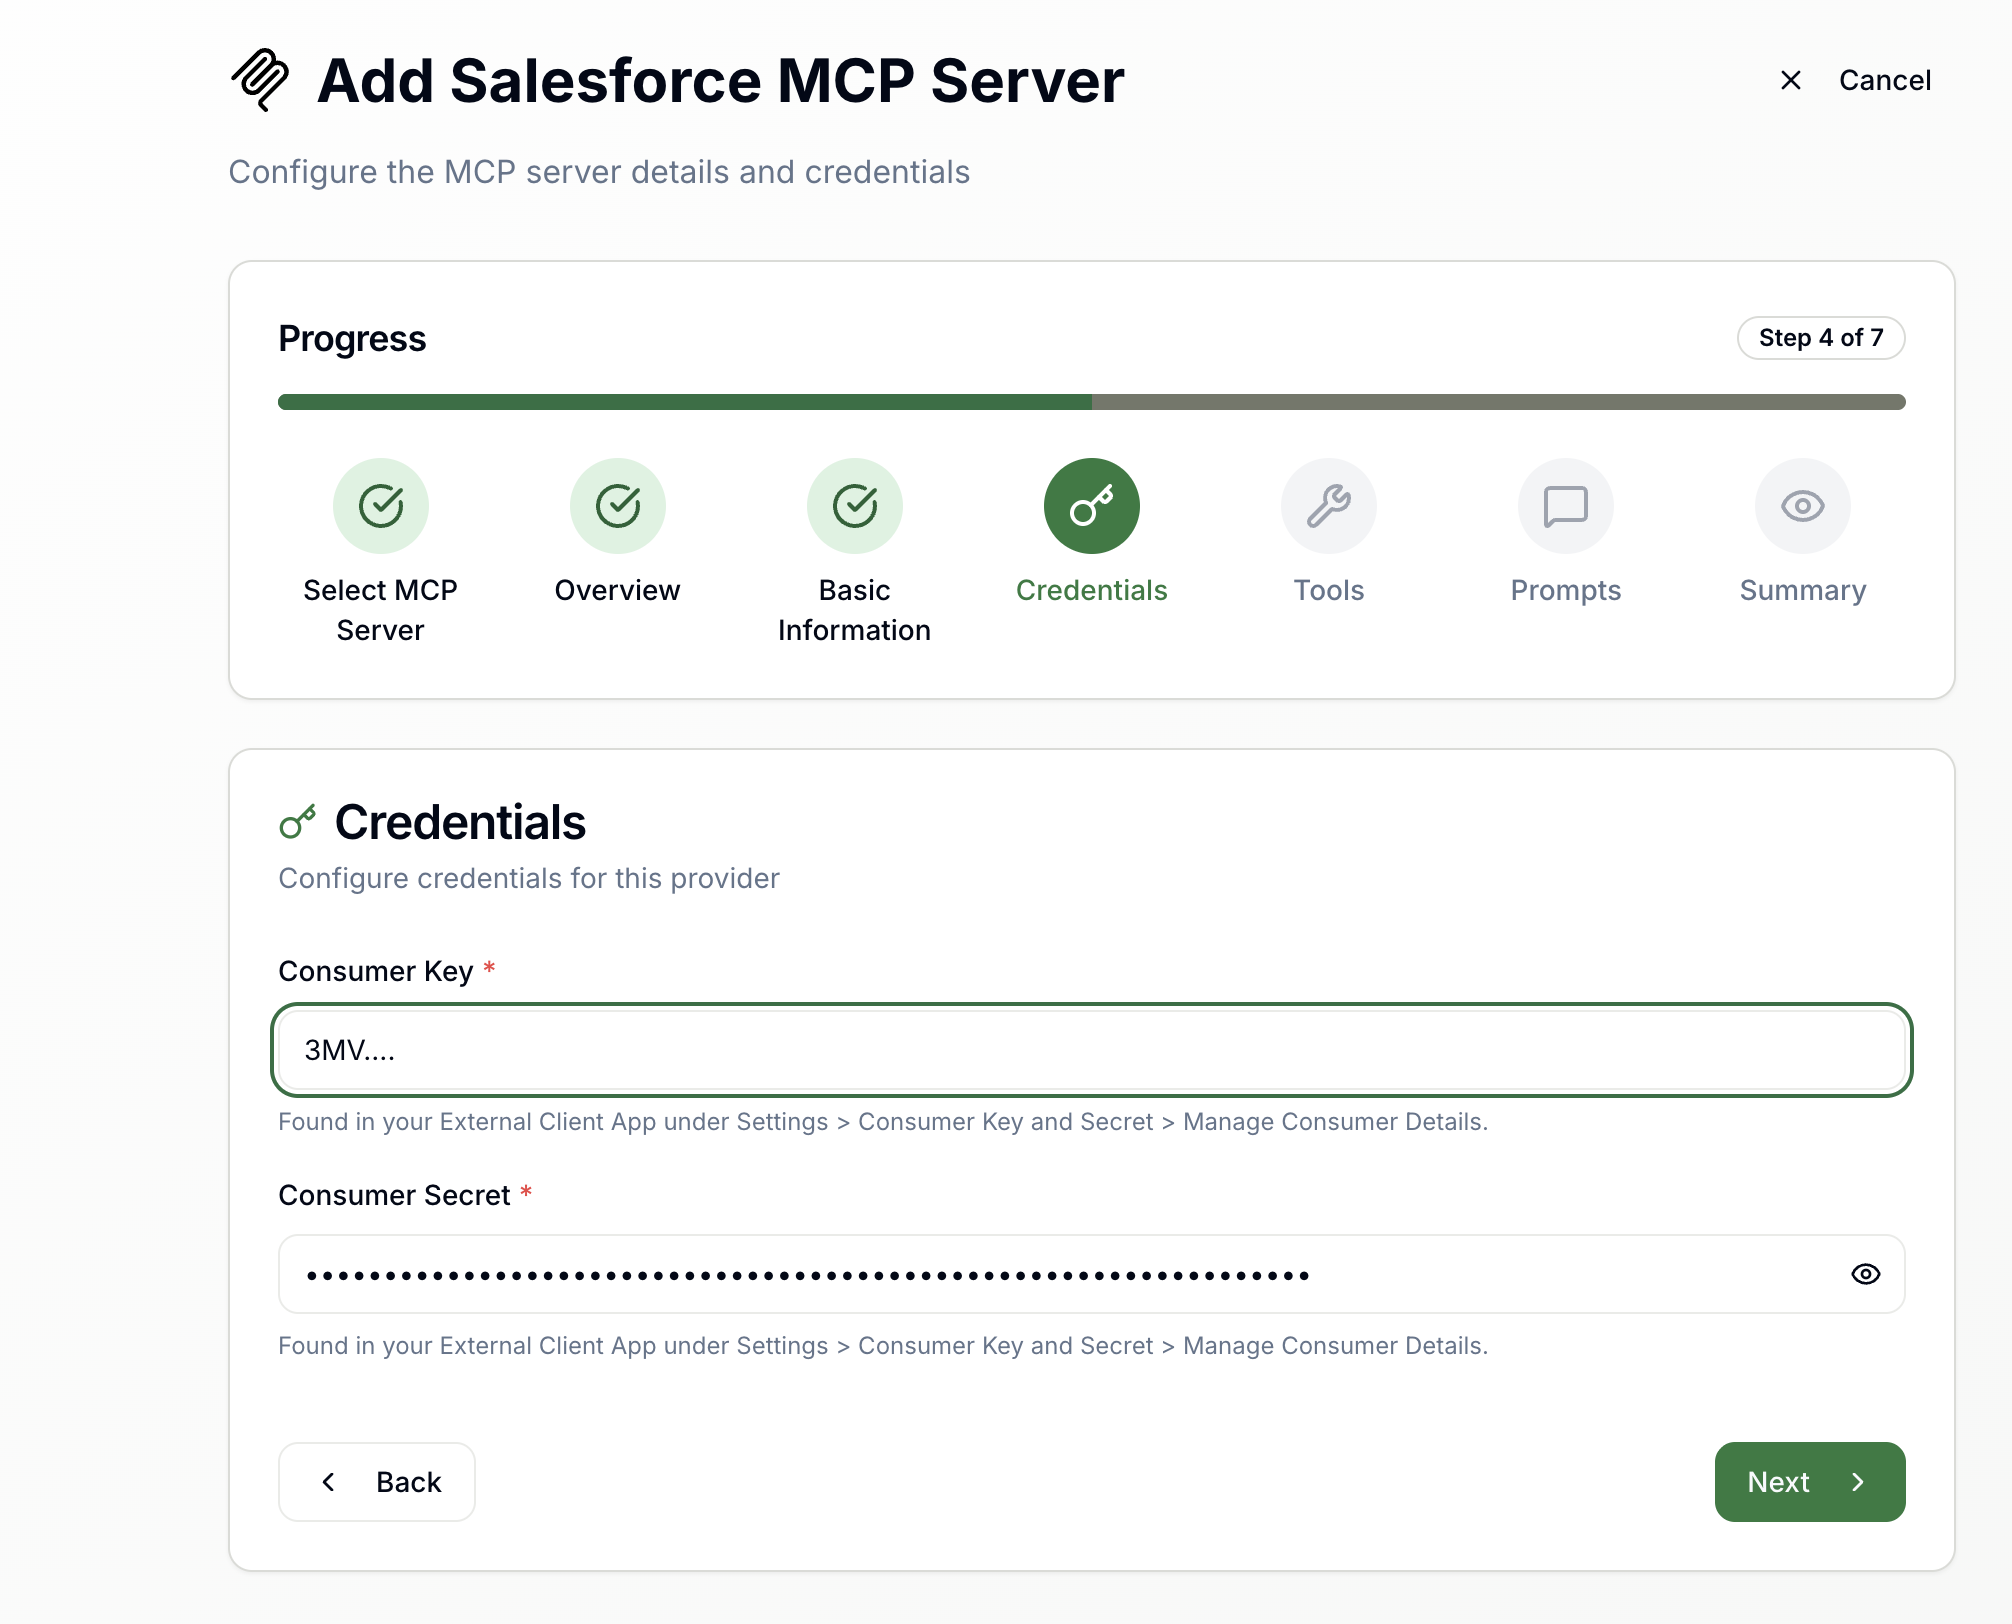Click the Cancel button

click(1857, 80)
